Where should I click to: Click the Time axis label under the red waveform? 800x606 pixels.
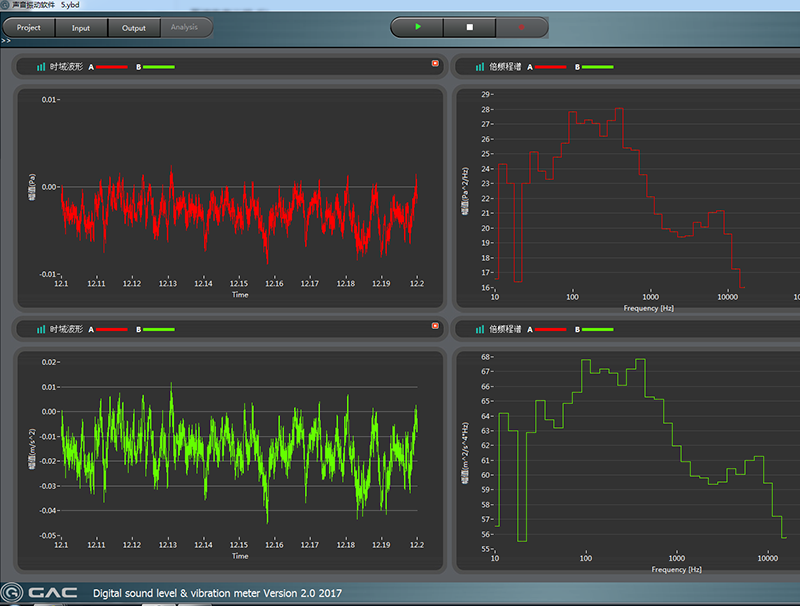pyautogui.click(x=240, y=295)
